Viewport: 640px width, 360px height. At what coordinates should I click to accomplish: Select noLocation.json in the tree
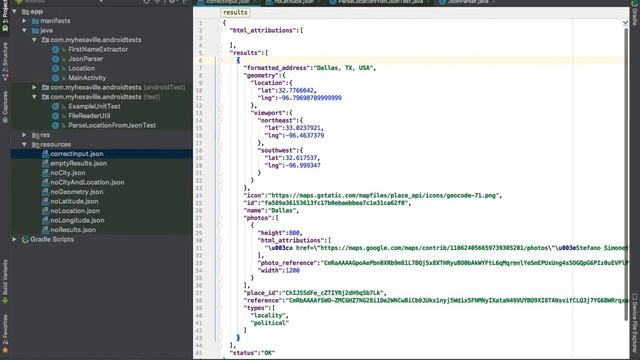pos(75,211)
